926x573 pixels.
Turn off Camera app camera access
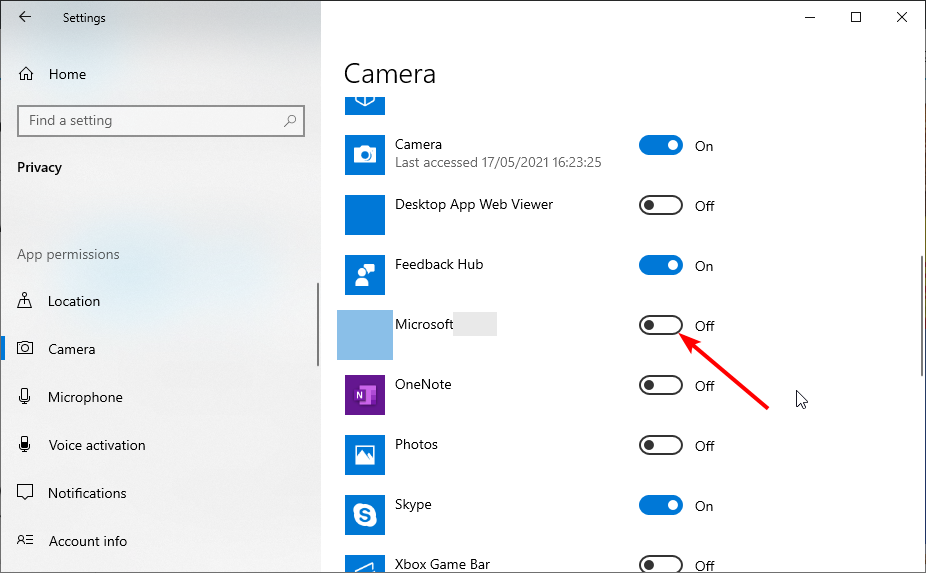[x=660, y=146]
